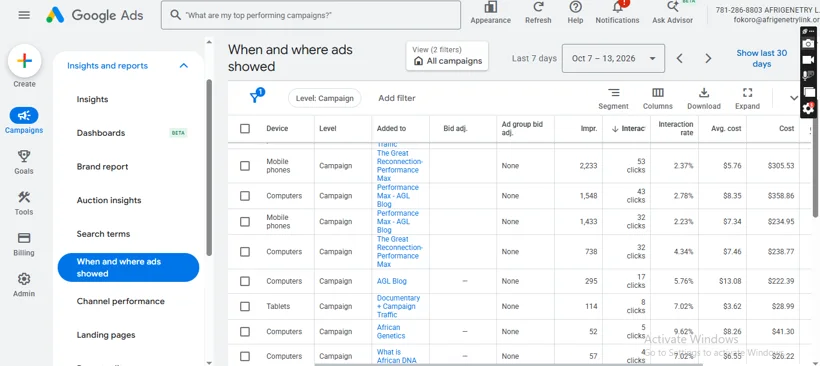The image size is (820, 366).
Task: Open Campaigns in the left rail
Action: pos(24,121)
